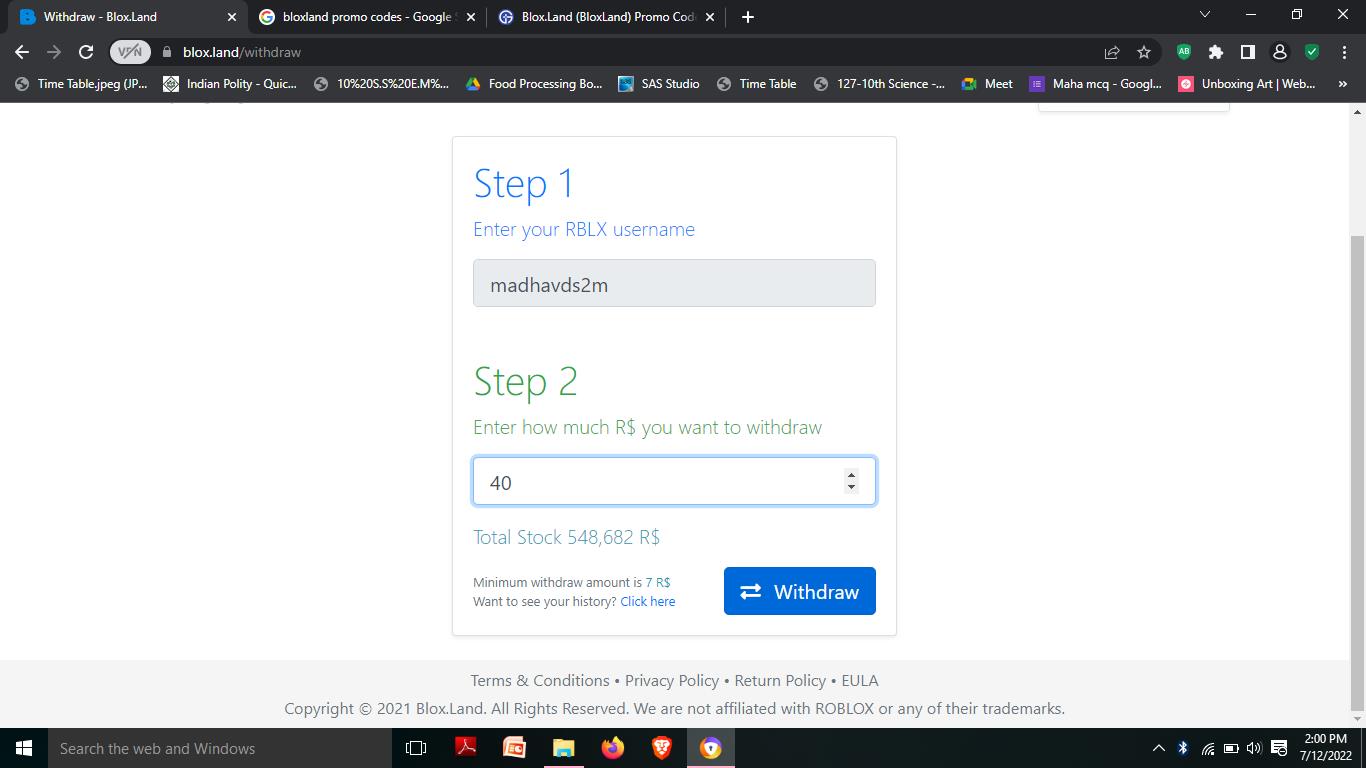Switch to bloxland promo codes Google tab

(x=366, y=17)
